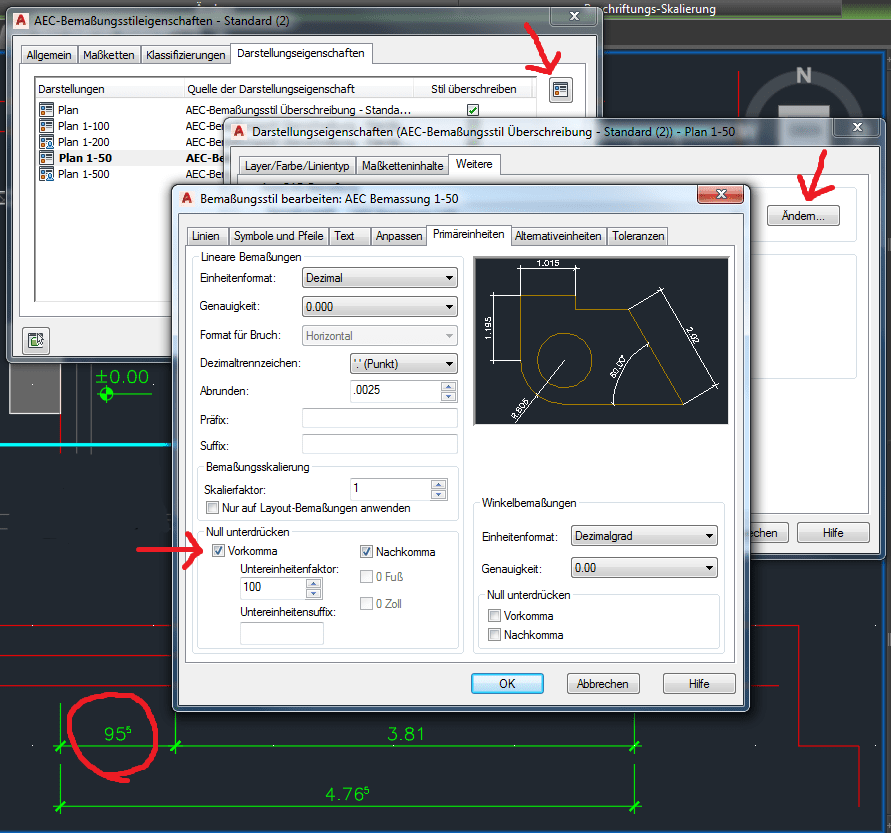891x833 pixels.
Task: Click Plan 1-500 representation icon
Action: click(46, 174)
